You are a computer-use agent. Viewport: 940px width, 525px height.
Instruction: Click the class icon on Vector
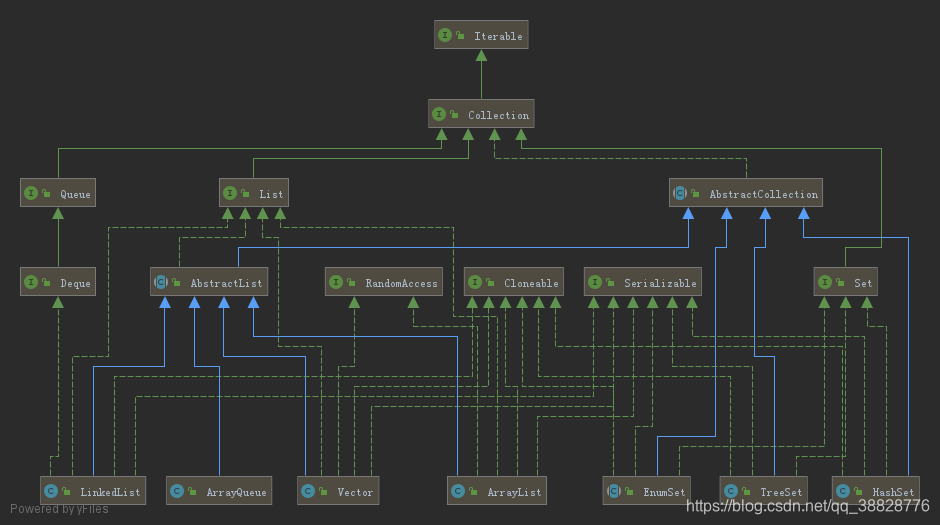tap(308, 491)
